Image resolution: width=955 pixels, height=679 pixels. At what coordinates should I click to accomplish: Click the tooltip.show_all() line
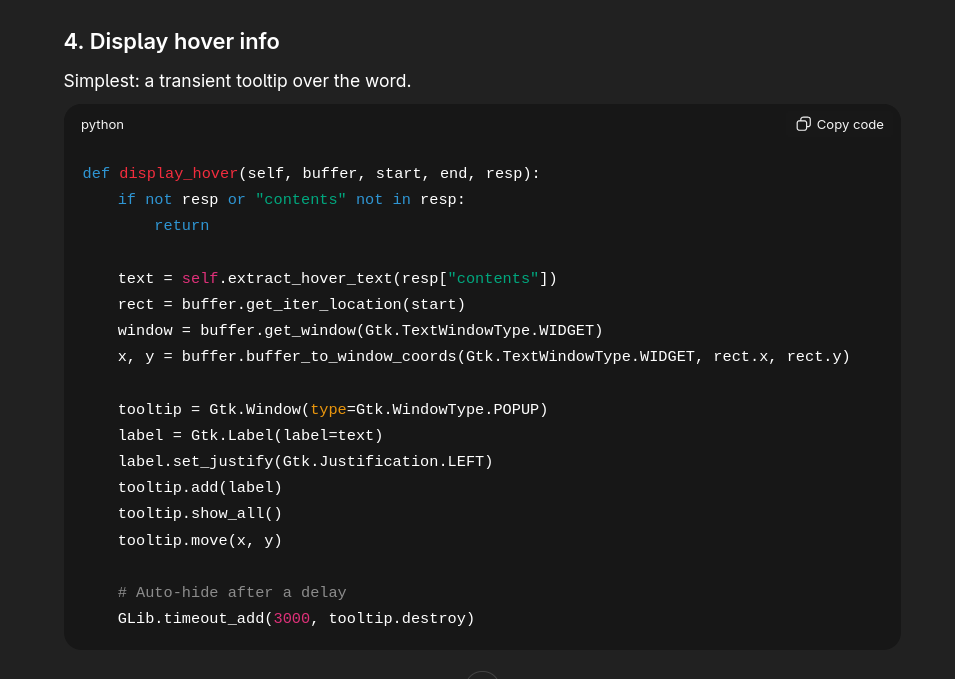click(x=200, y=514)
